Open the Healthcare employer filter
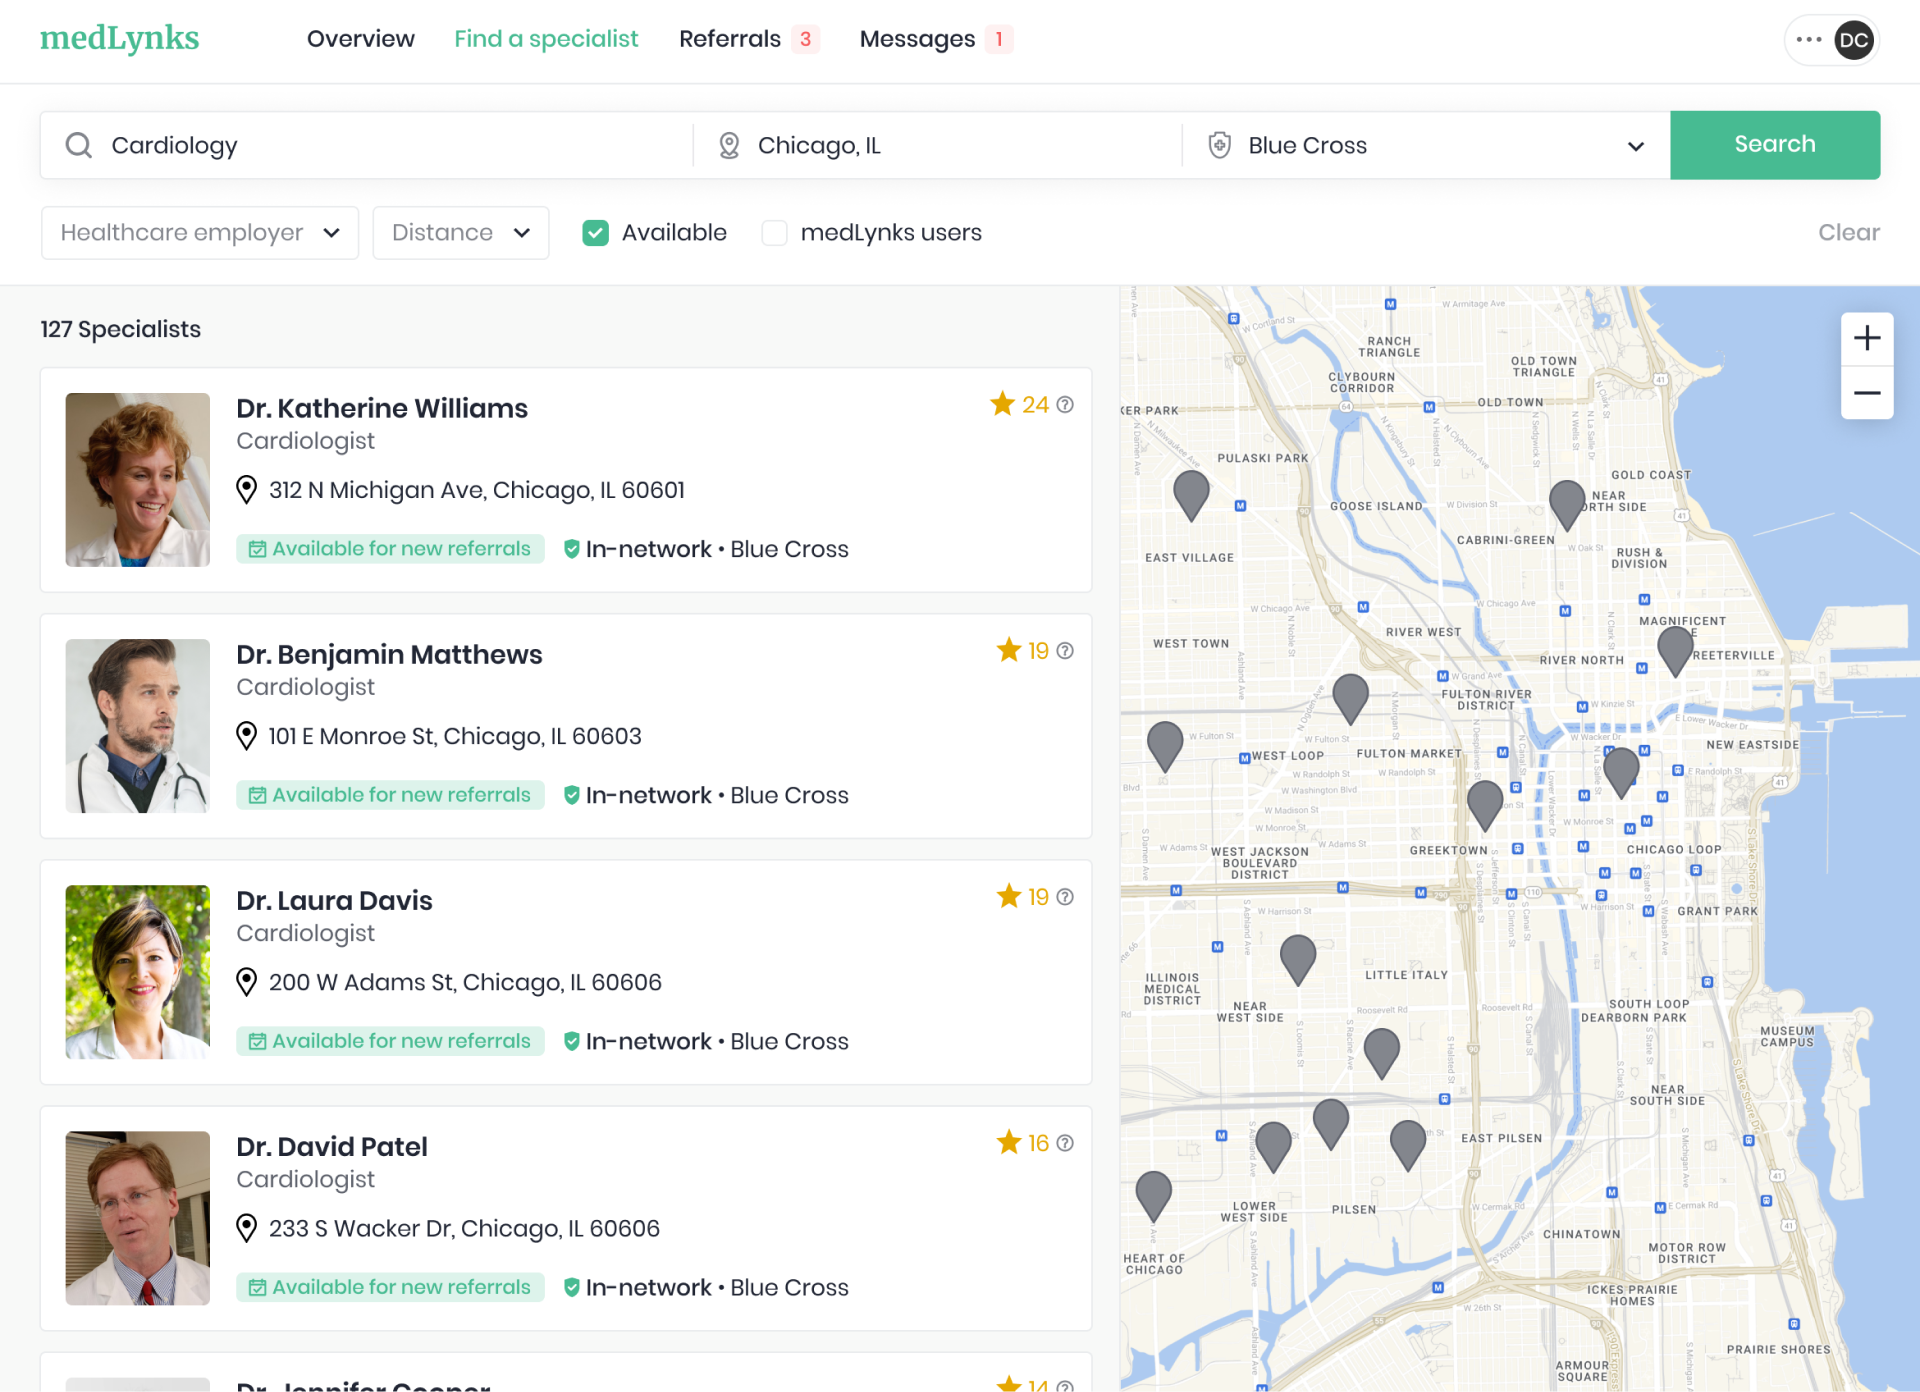The width and height of the screenshot is (1920, 1392). coord(200,233)
